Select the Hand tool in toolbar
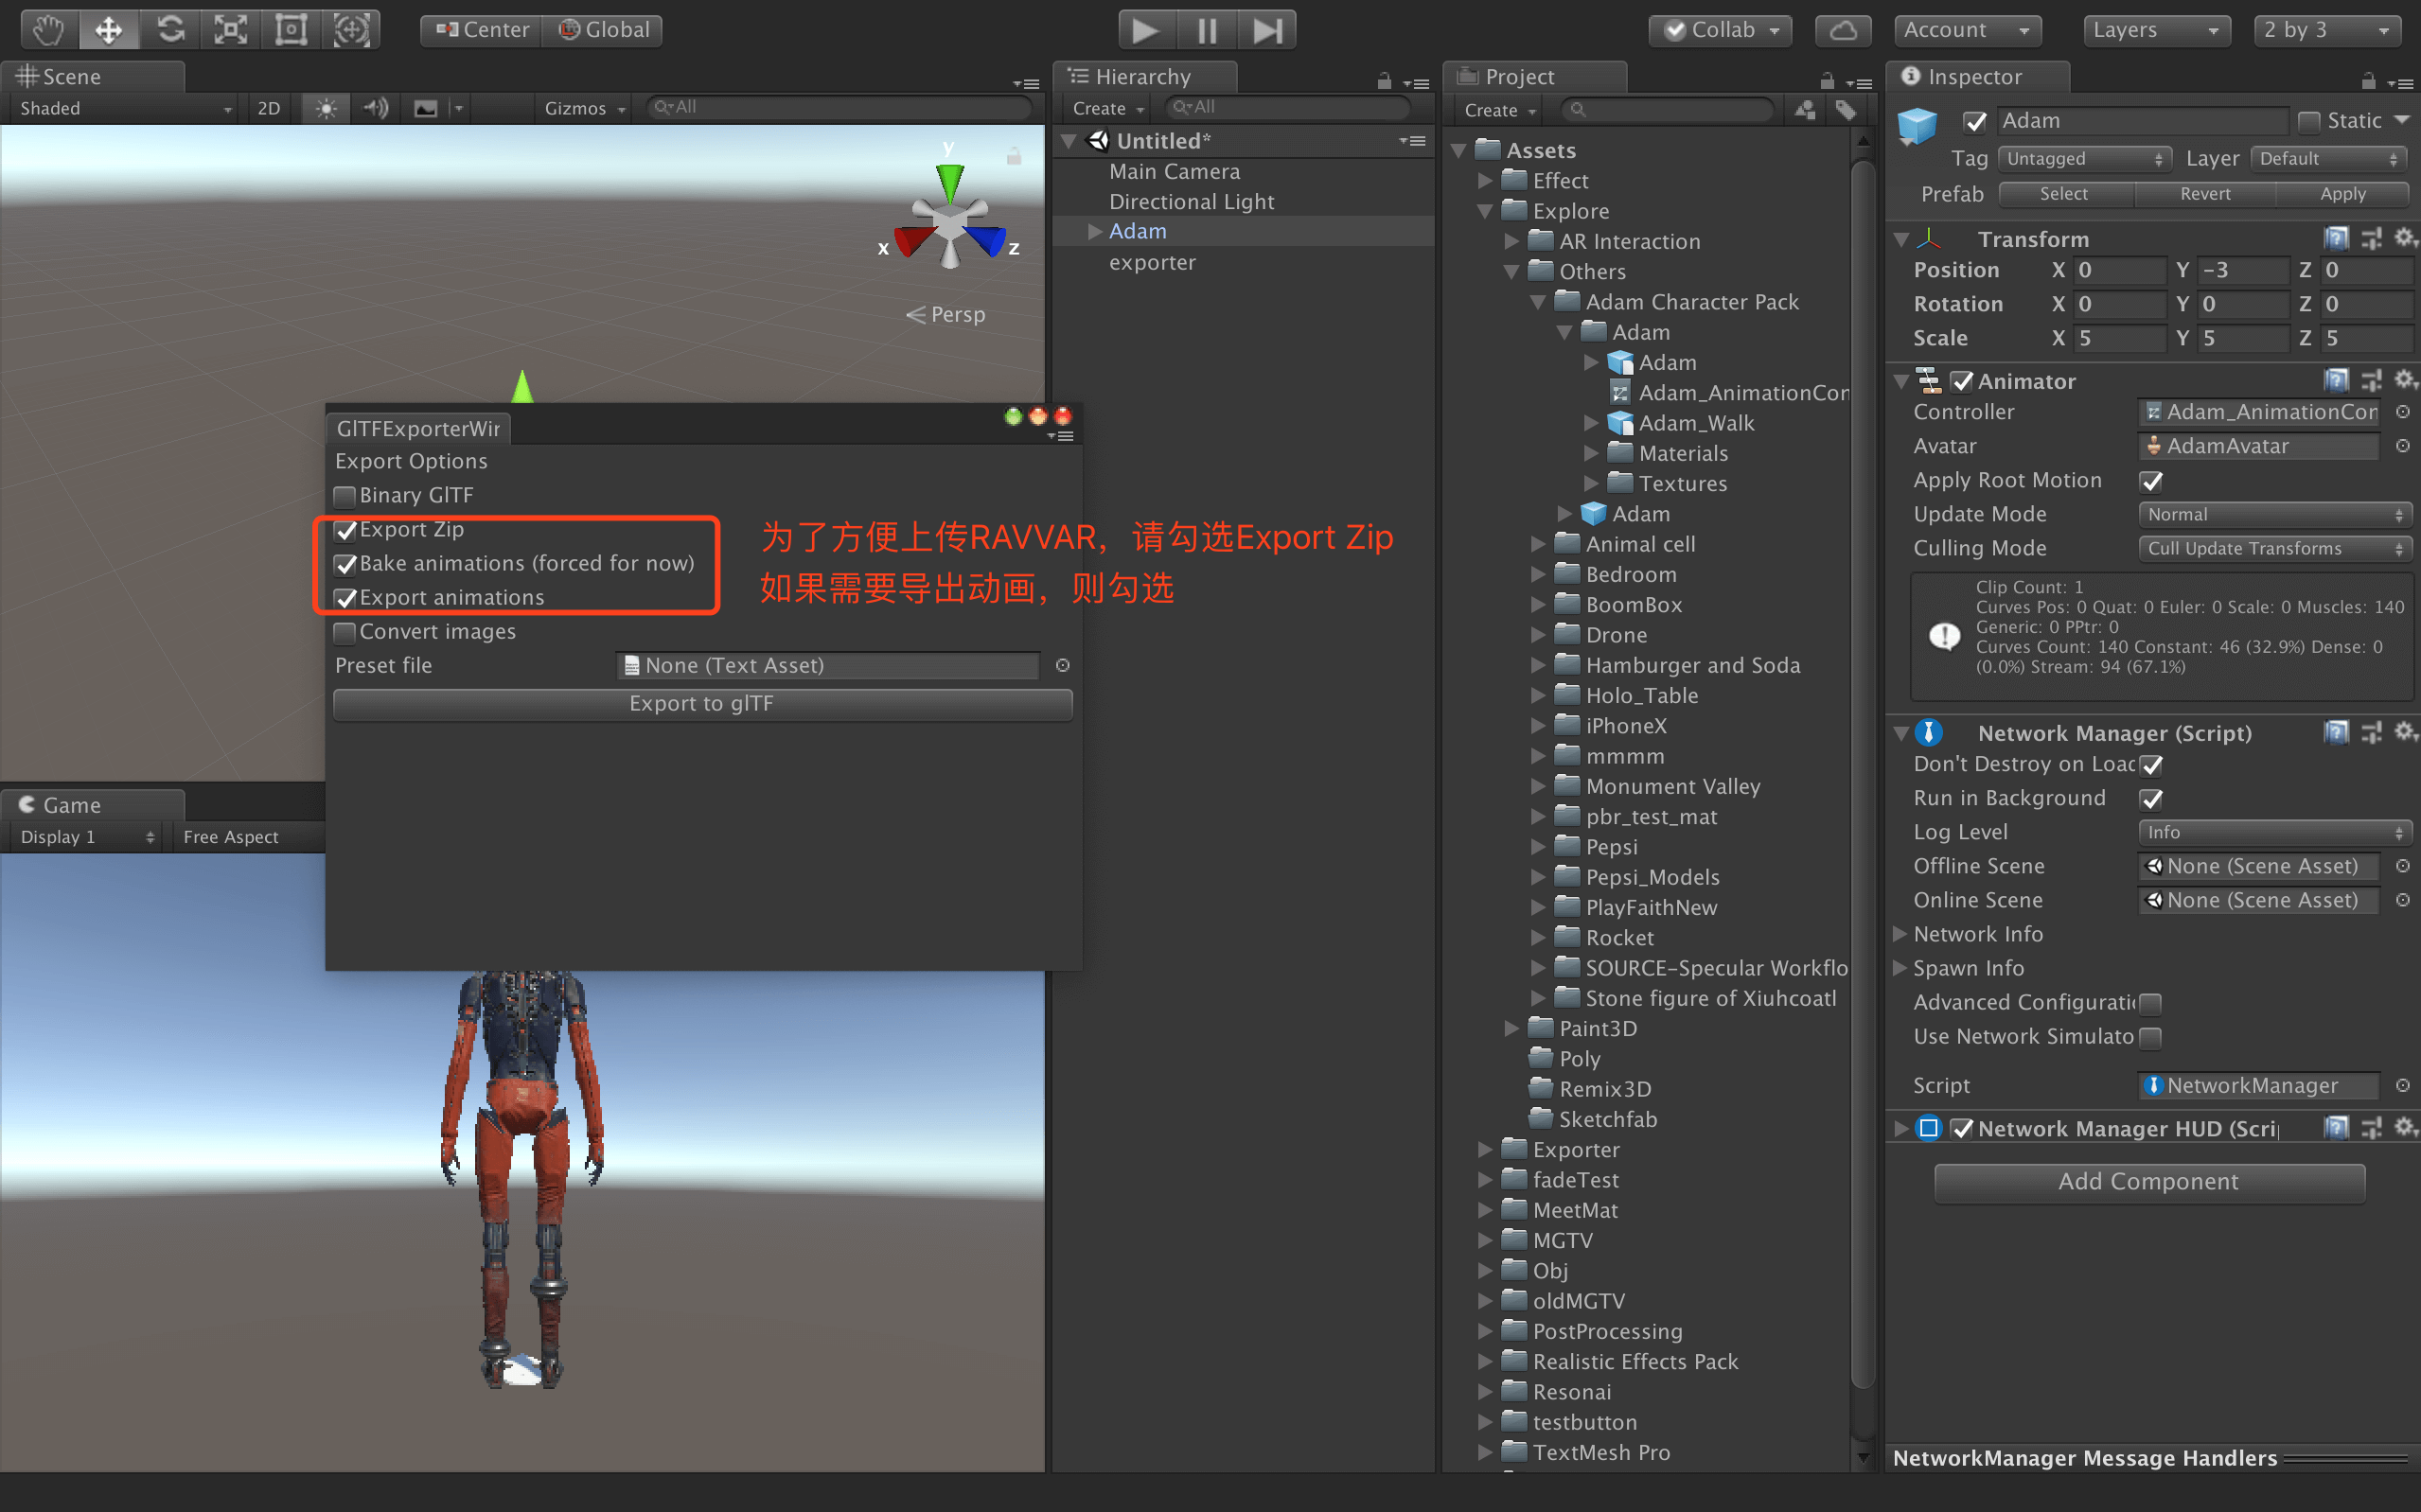This screenshot has height=1512, width=2421. pyautogui.click(x=47, y=29)
